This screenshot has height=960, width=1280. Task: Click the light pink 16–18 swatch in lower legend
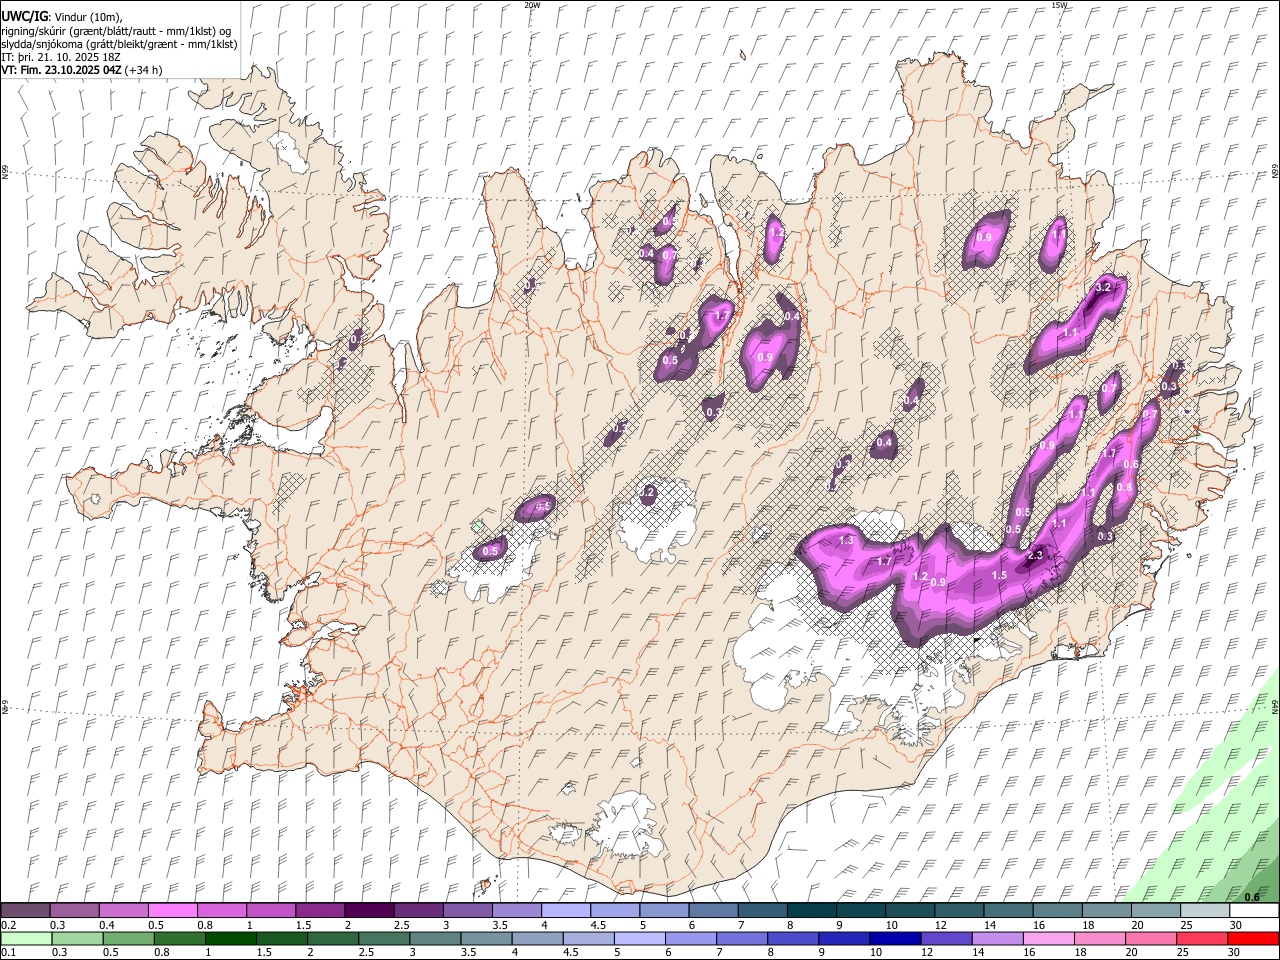click(1050, 939)
